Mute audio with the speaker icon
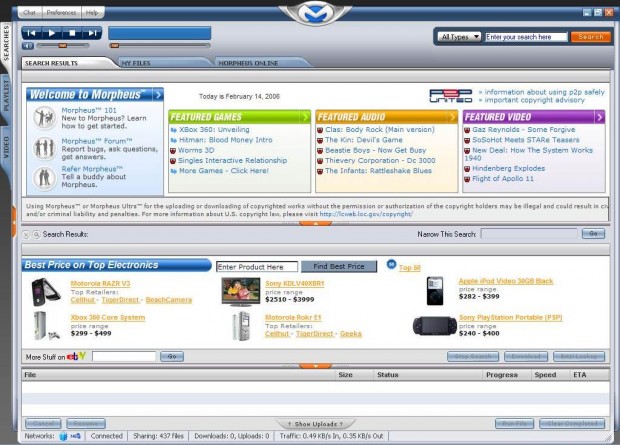Viewport: 620px width, 445px height. (28, 46)
